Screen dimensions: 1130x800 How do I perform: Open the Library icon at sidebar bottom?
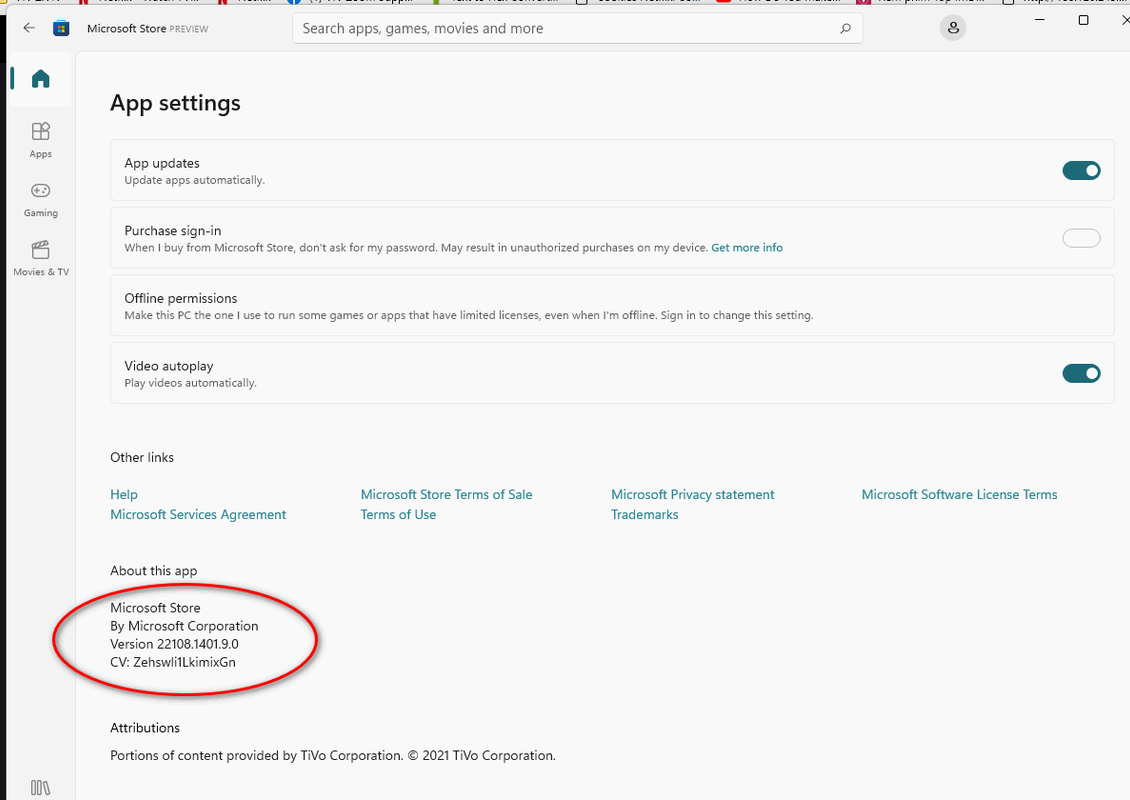(40, 788)
